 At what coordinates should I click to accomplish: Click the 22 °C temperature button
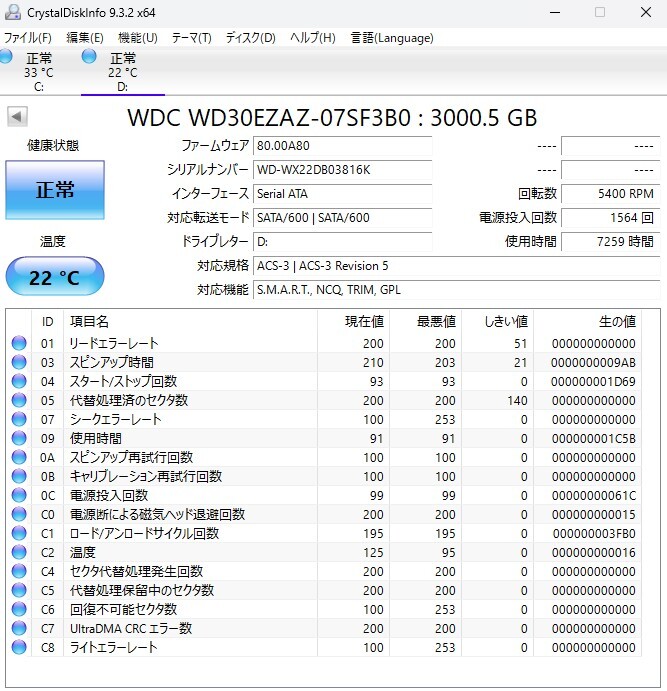[x=55, y=277]
